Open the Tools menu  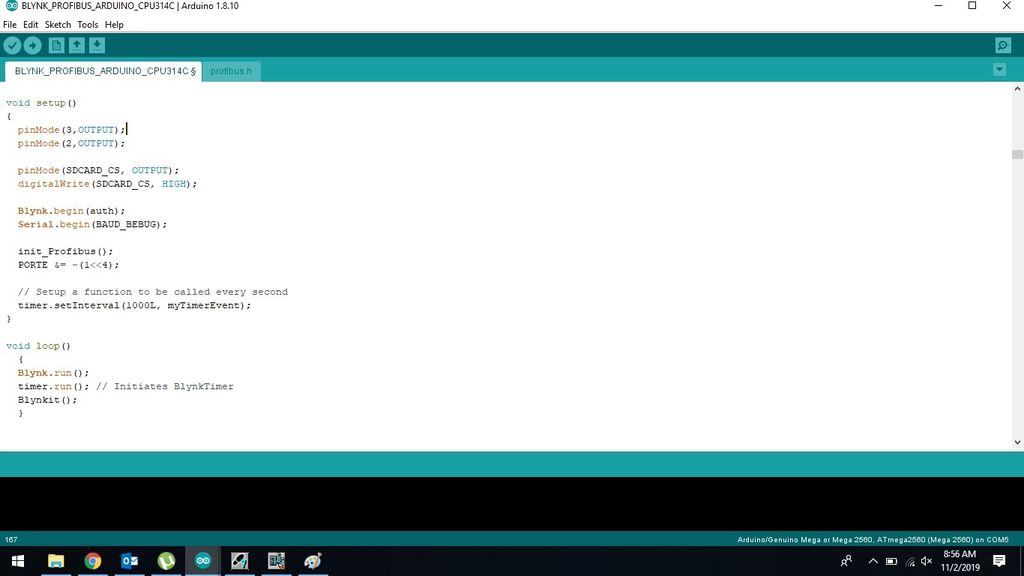point(88,25)
